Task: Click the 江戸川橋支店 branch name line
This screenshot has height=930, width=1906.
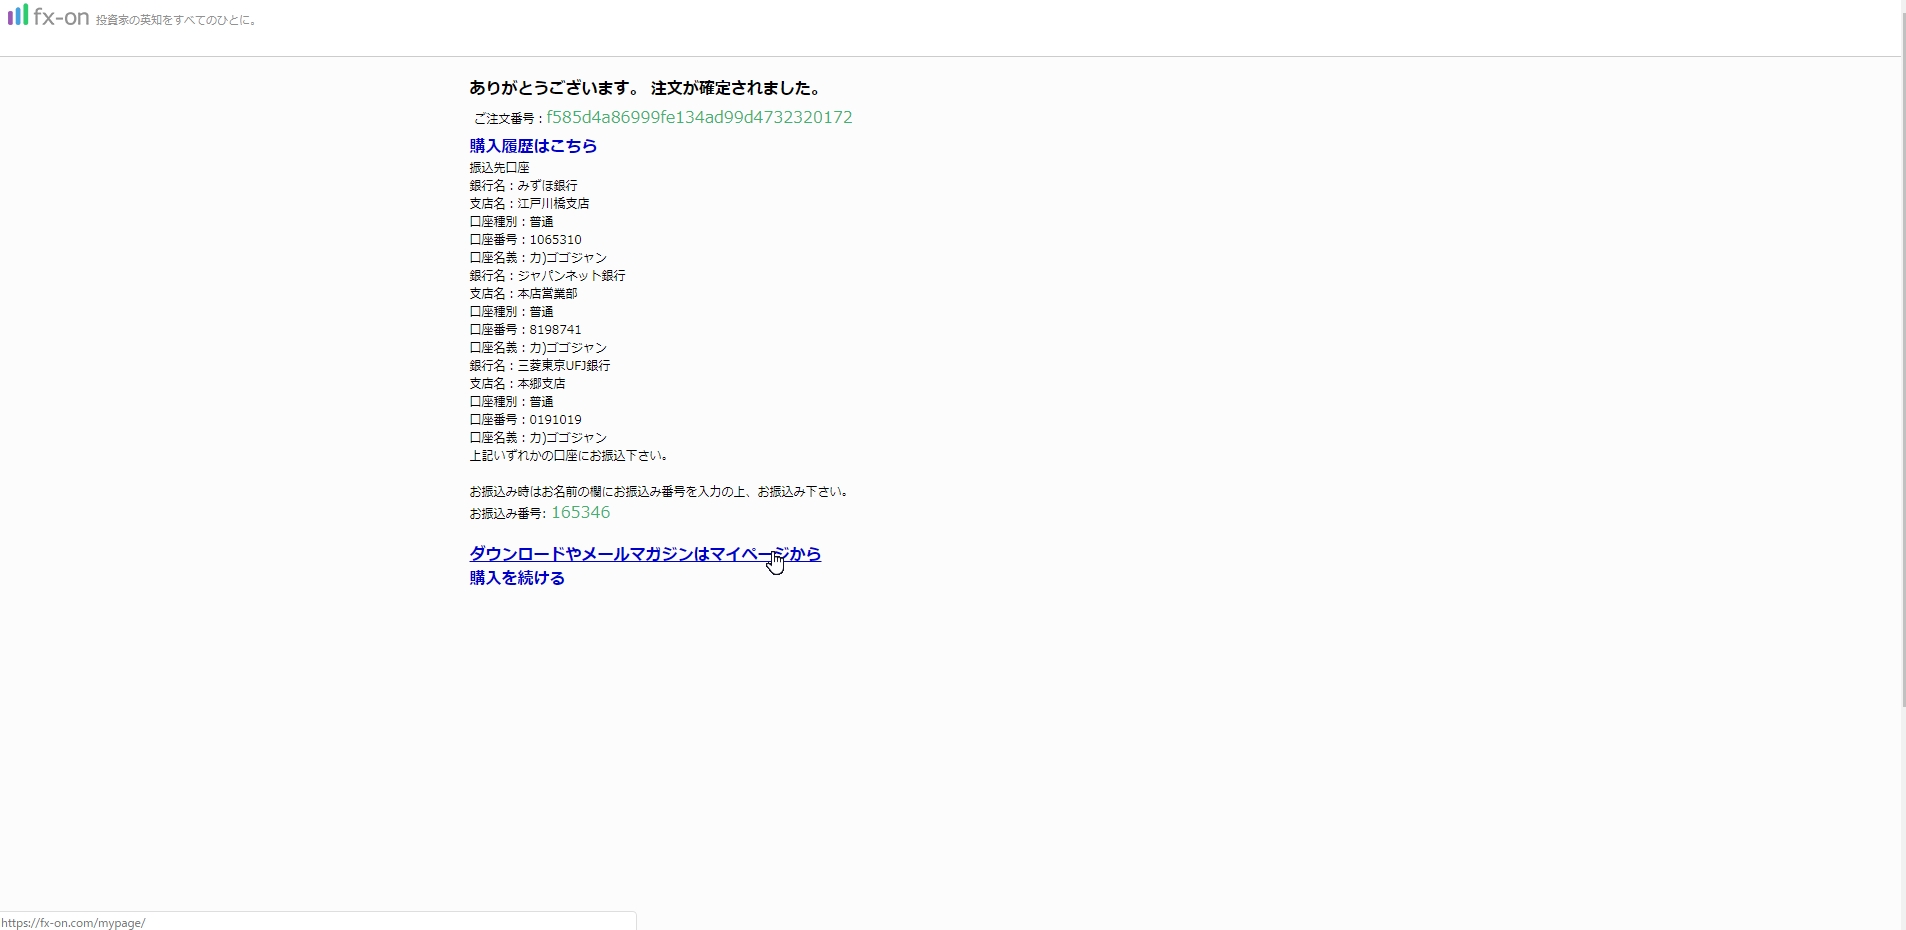Action: (529, 204)
